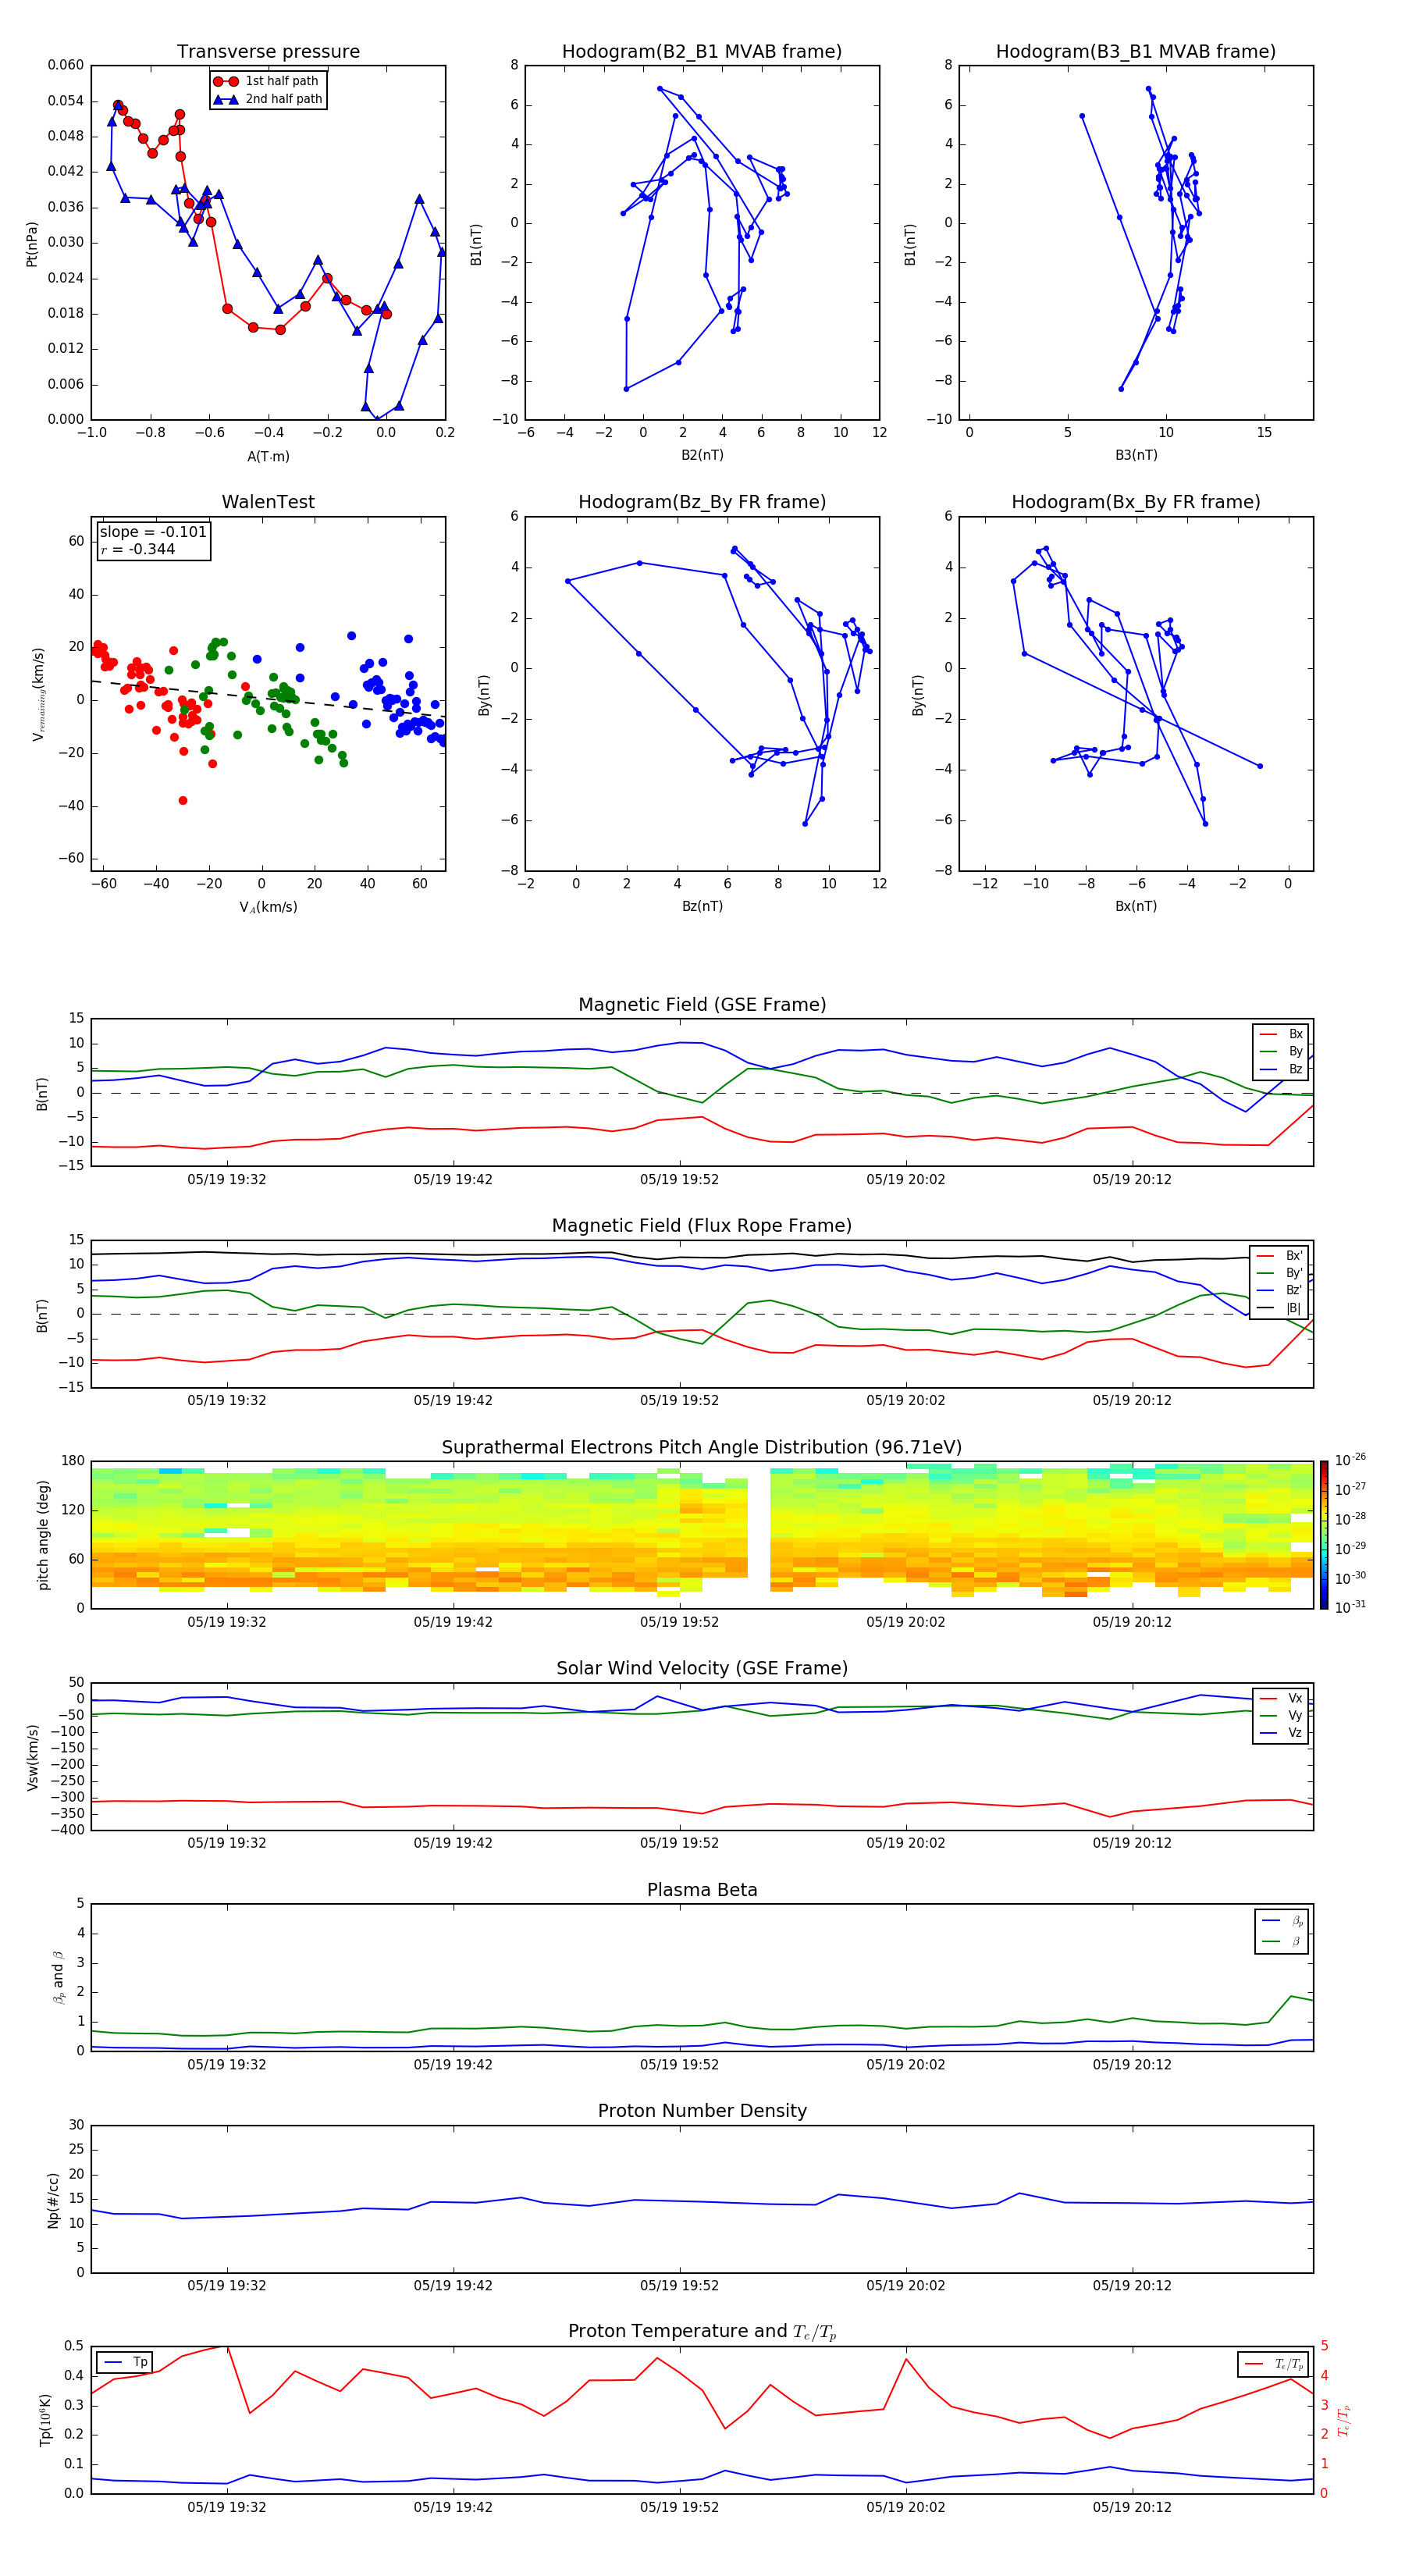Click the 'Solar Wind Velocity (GSE Frame)' title
This screenshot has width=1405, height=2576.
(702, 1668)
